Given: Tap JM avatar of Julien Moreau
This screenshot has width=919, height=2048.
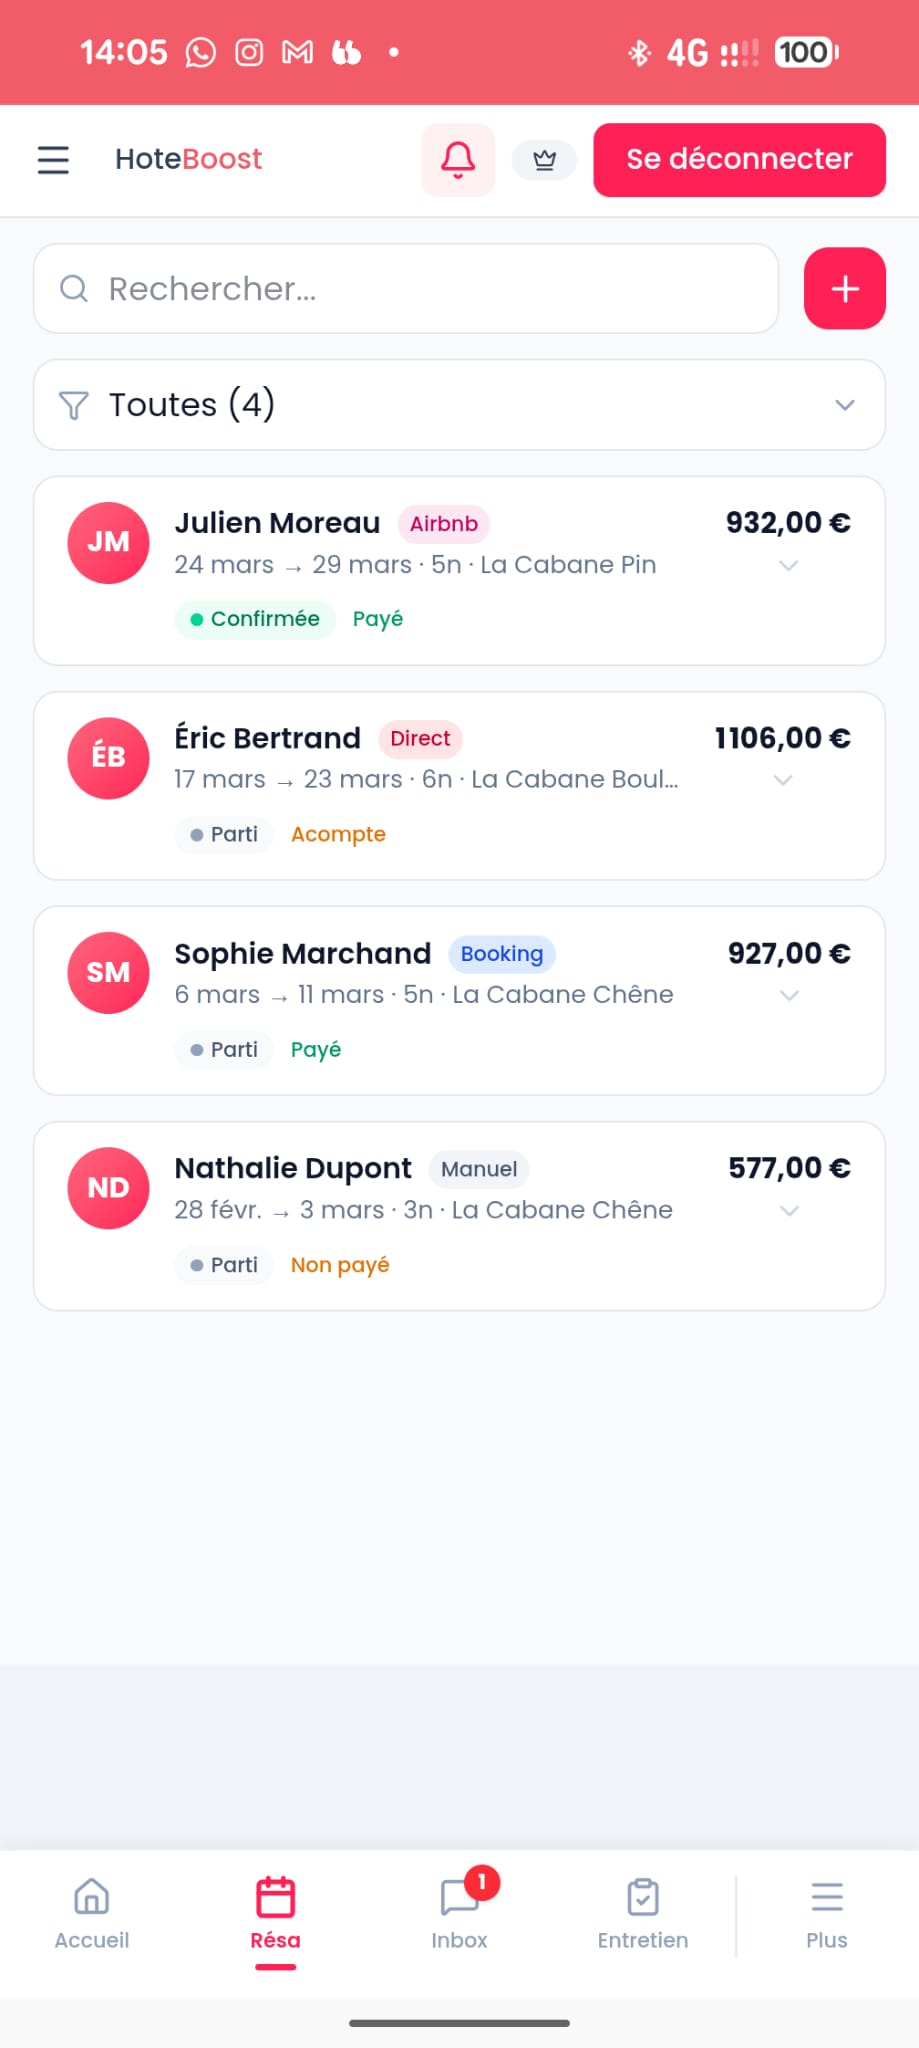Looking at the screenshot, I should 108,542.
